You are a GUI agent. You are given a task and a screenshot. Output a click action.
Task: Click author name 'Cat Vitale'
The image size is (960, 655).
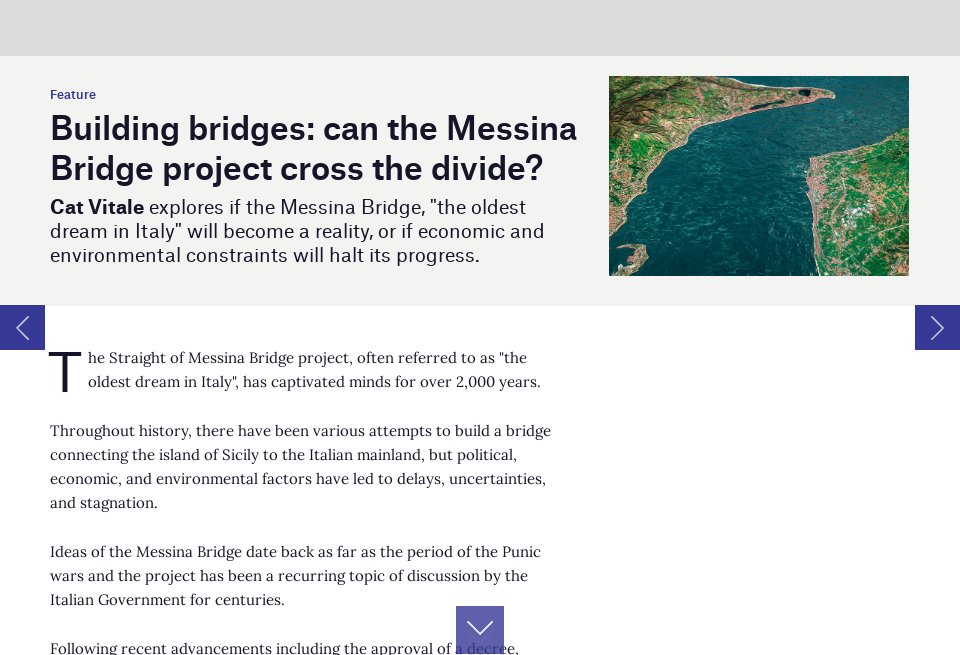pos(96,207)
